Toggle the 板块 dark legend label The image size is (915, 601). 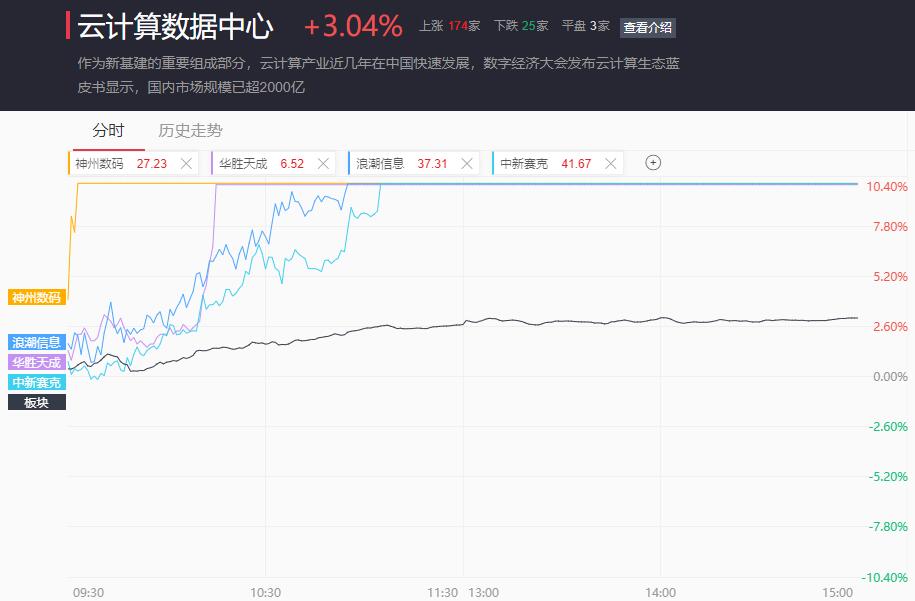coord(36,402)
